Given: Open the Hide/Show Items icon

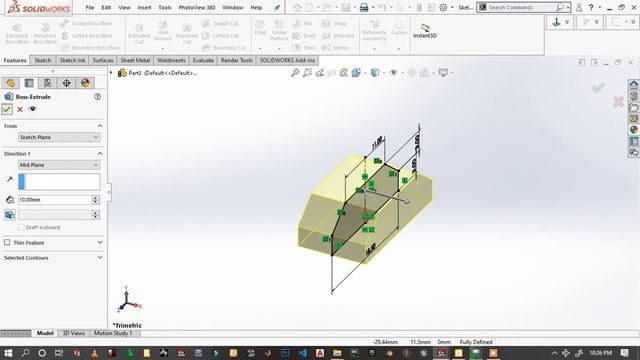Looking at the screenshot, I should (393, 73).
